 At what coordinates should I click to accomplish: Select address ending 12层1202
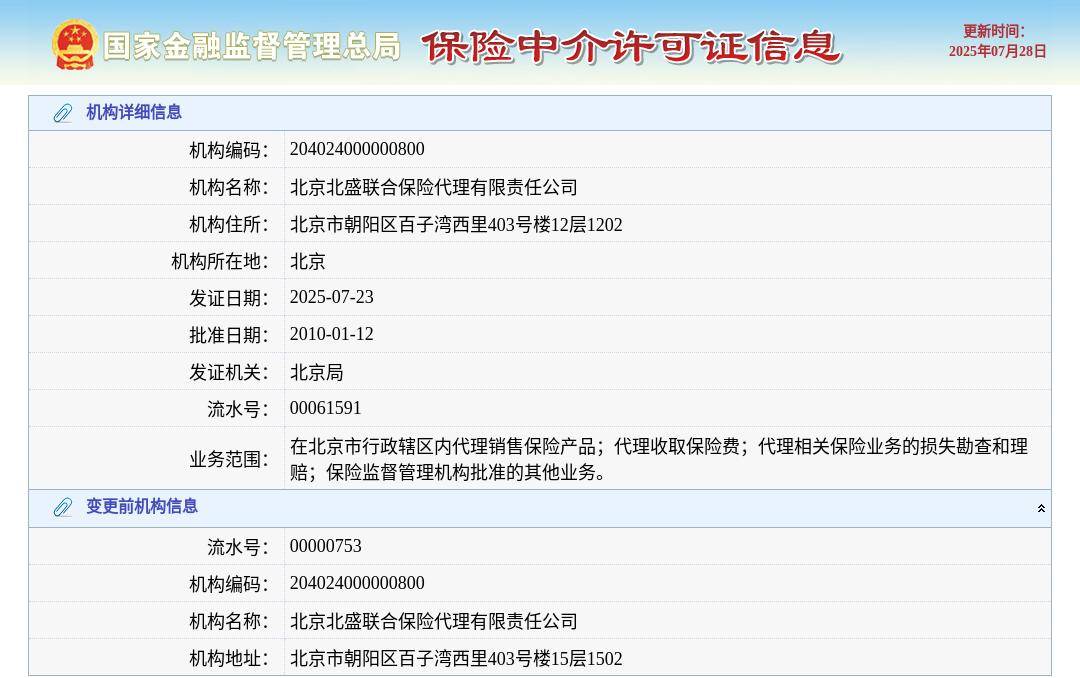tap(456, 225)
